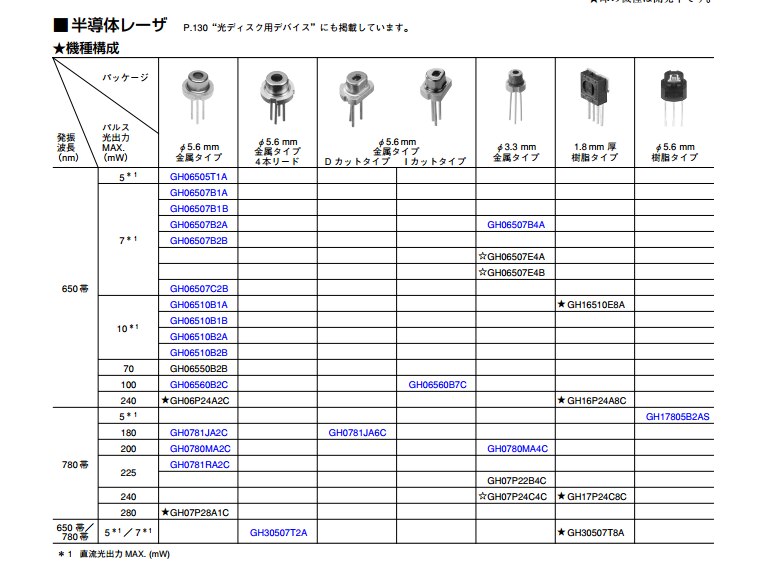Click the D-cut type package photo
This screenshot has height=569, width=784.
[356, 98]
